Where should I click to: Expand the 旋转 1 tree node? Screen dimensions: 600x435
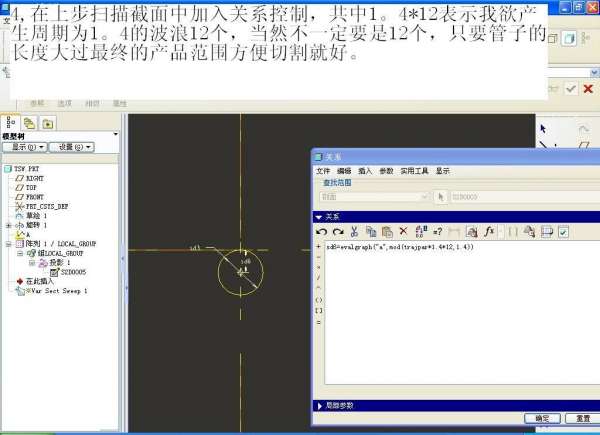click(8, 225)
